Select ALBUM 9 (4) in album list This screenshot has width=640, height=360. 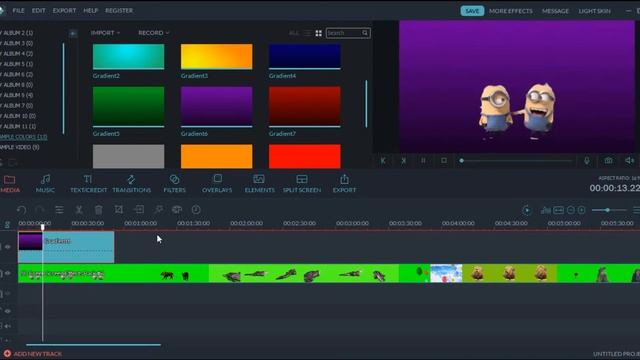pos(17,95)
